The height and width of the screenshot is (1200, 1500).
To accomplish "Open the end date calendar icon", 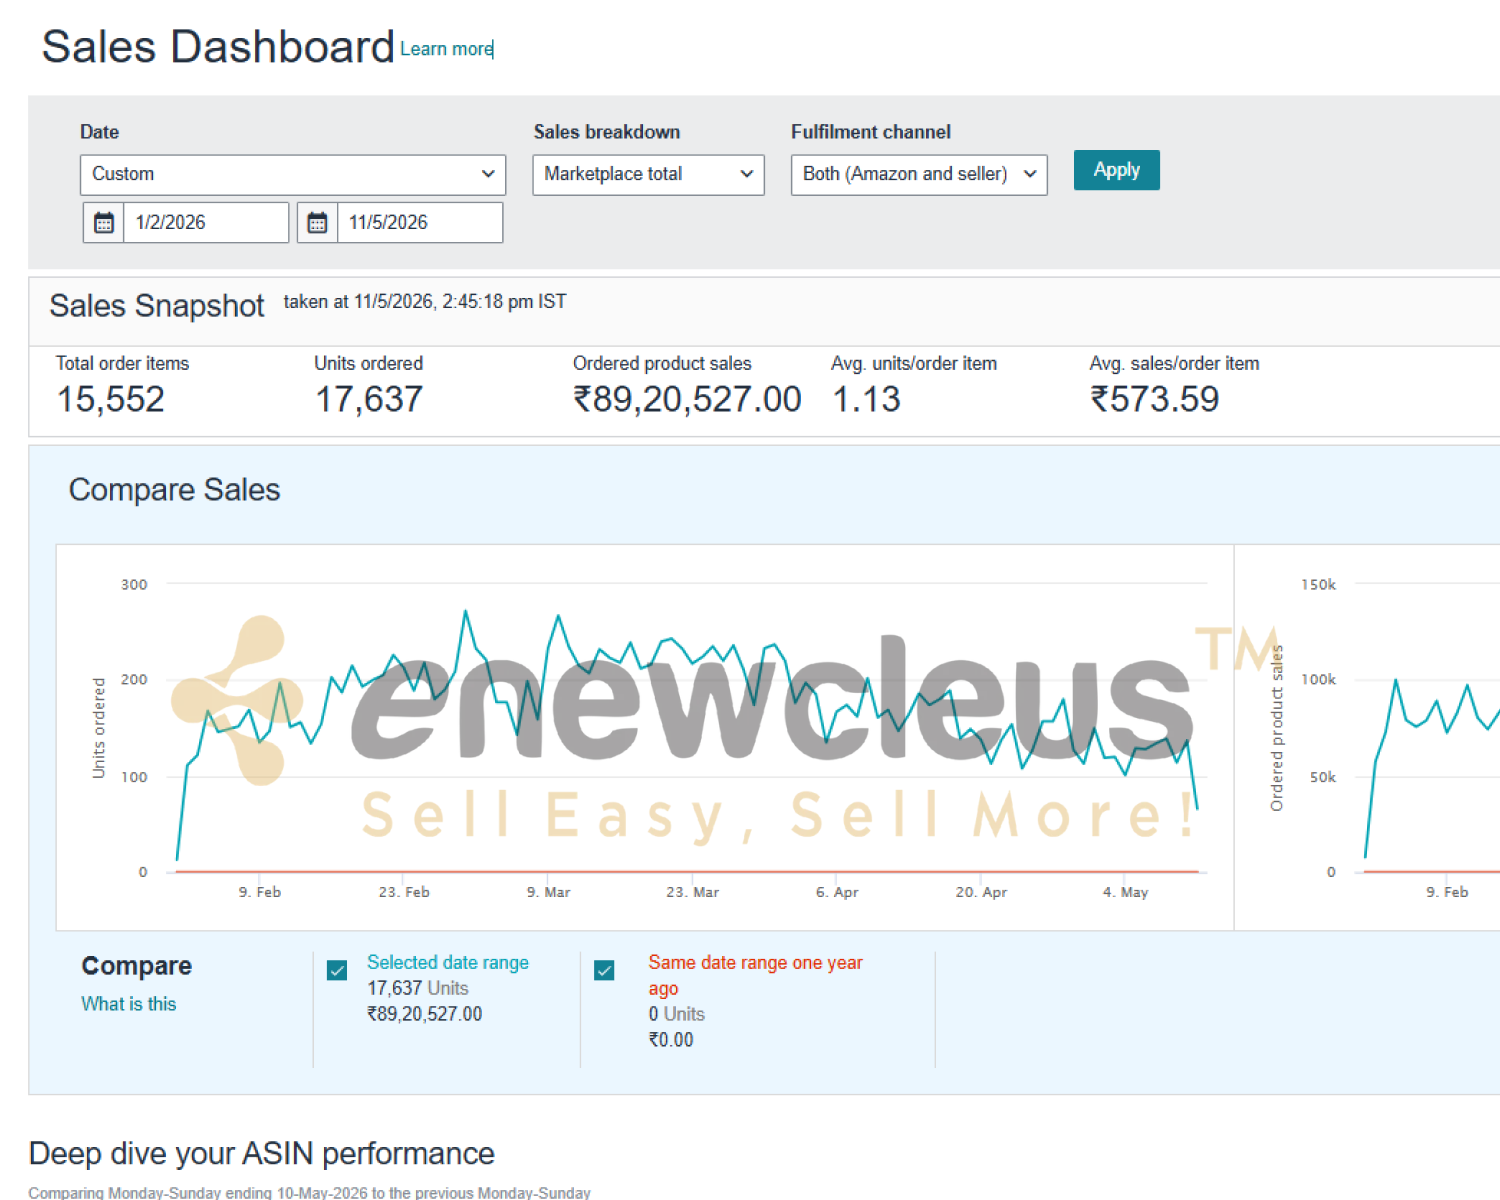I will [317, 222].
